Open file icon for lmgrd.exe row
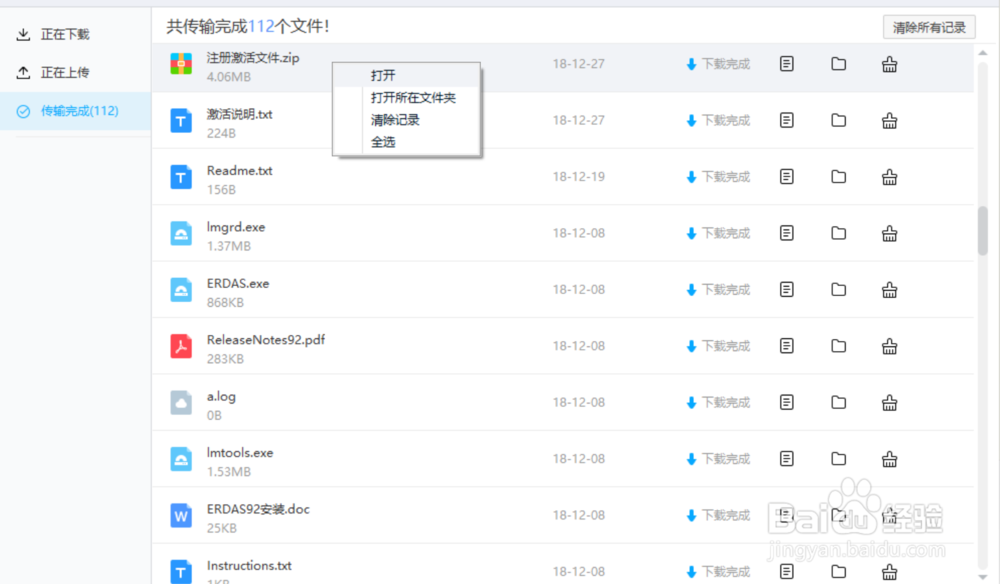 (x=786, y=233)
